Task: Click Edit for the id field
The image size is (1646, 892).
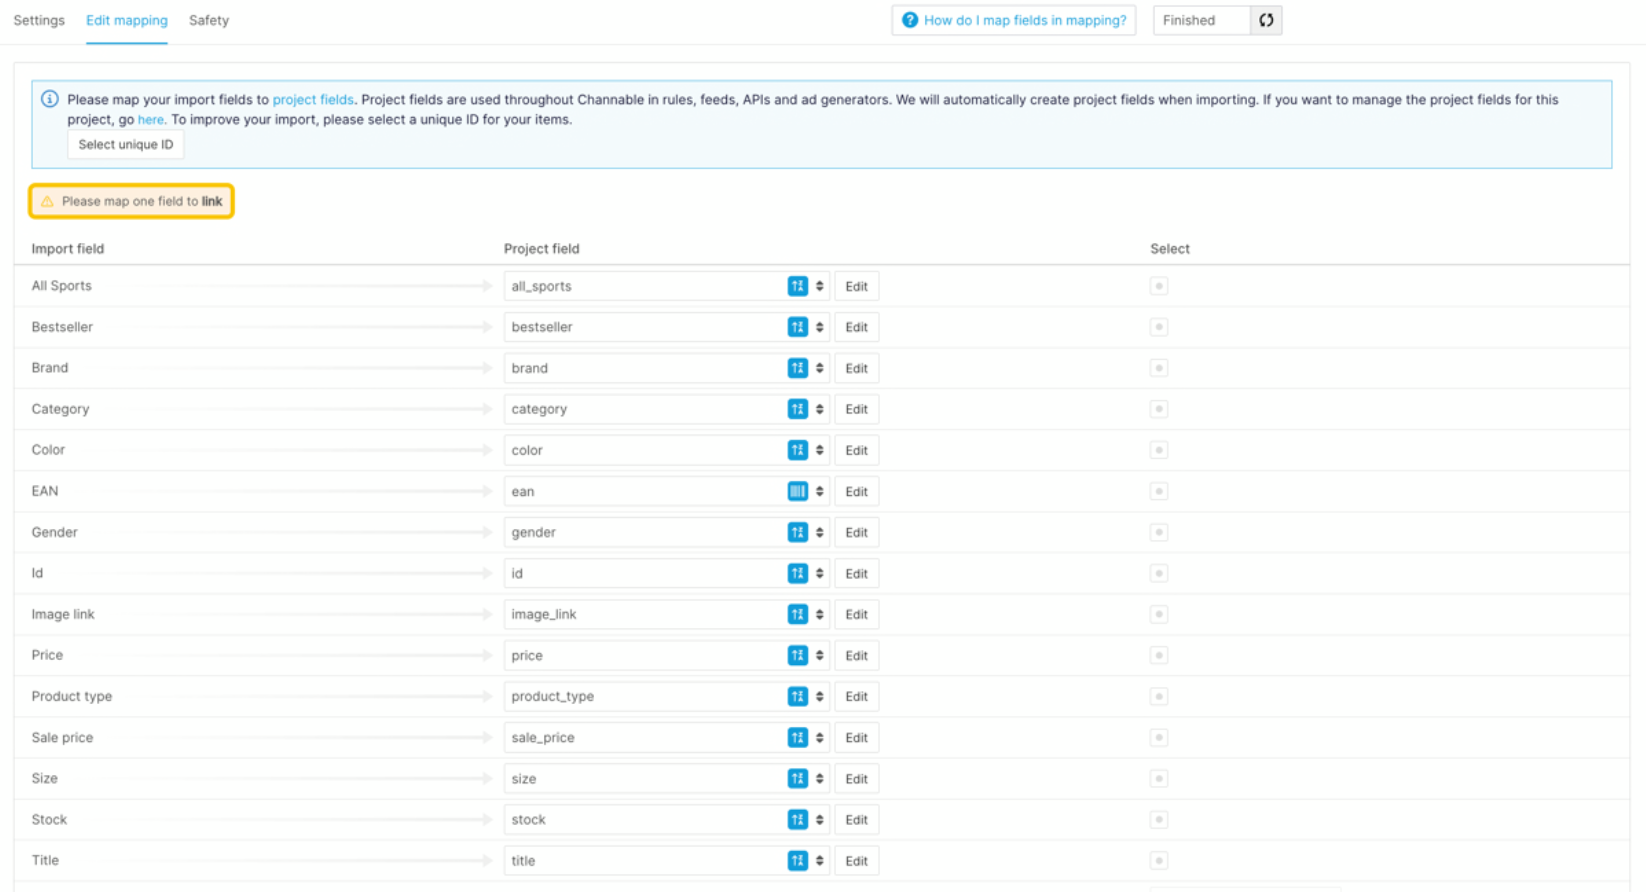Action: click(857, 573)
